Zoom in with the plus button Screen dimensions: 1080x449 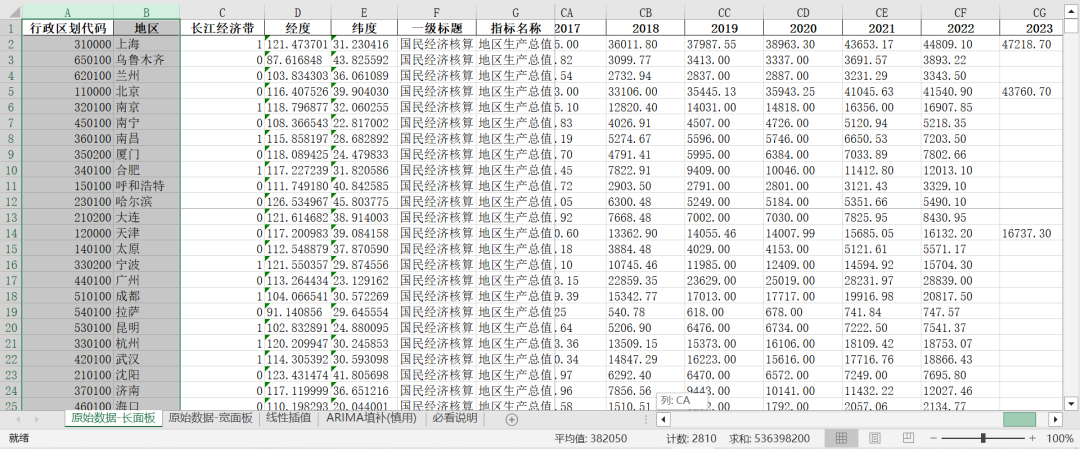coord(1032,438)
